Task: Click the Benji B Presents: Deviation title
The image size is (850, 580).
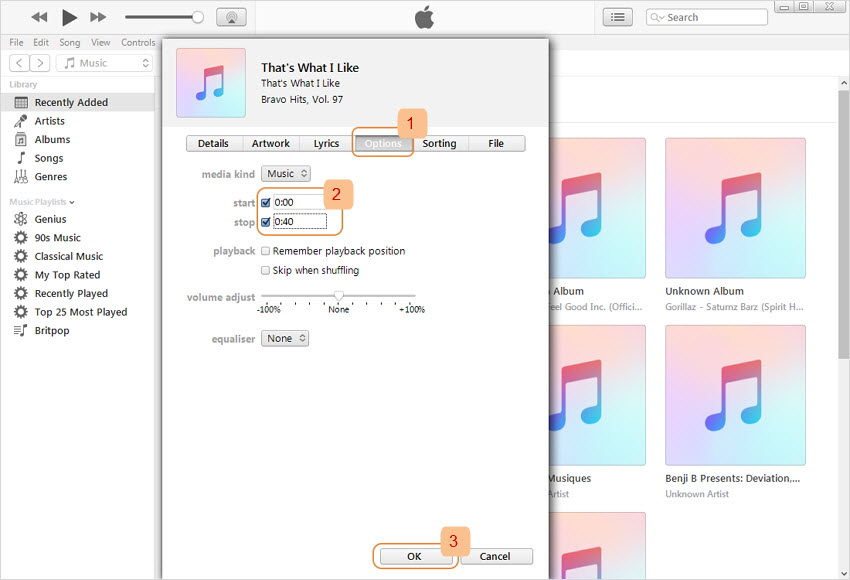Action: click(732, 479)
